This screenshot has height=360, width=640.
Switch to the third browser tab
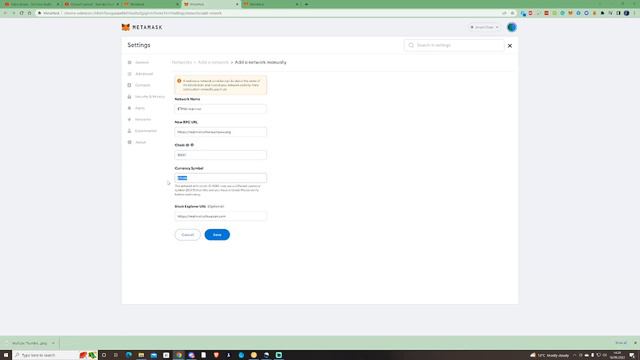[x=151, y=4]
